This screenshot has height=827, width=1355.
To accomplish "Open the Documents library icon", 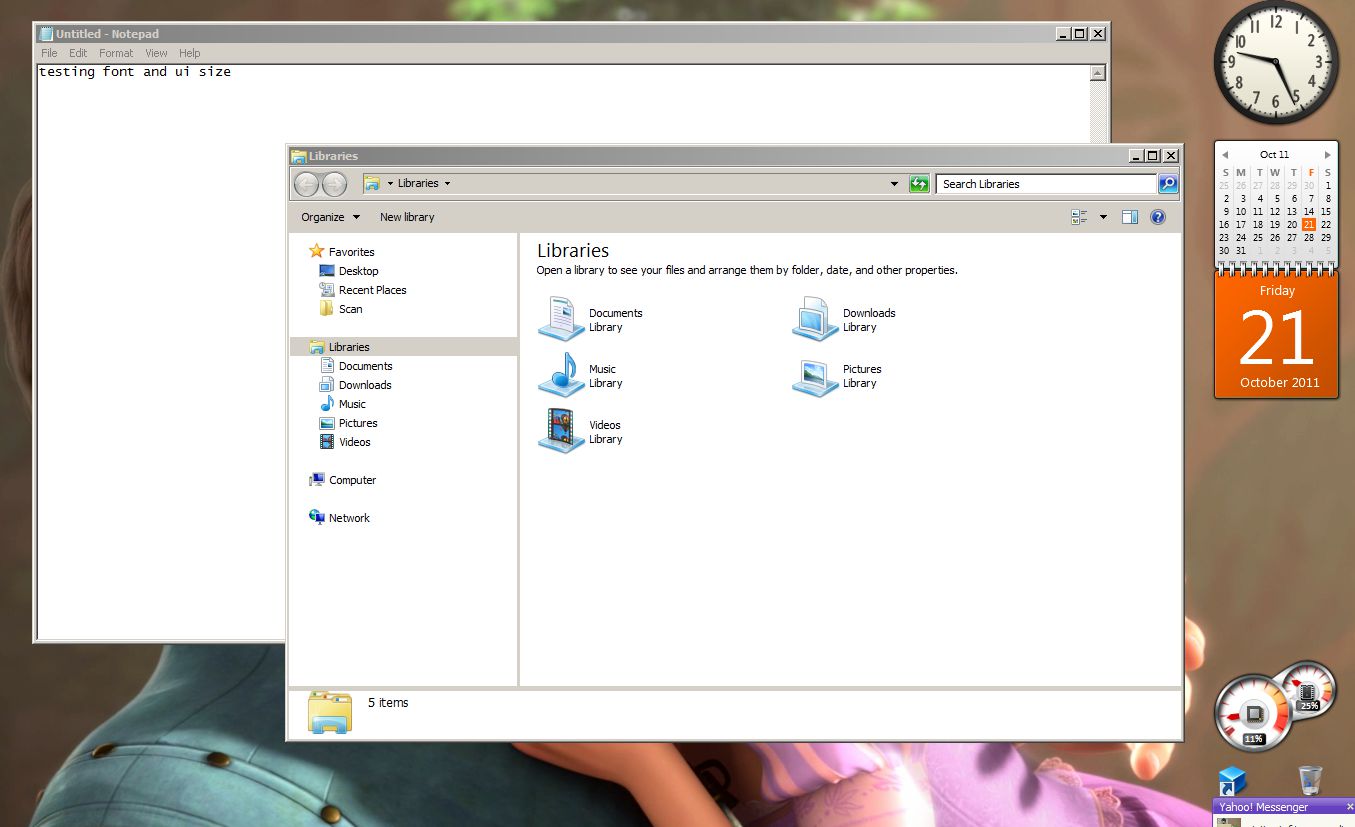I will (x=561, y=319).
